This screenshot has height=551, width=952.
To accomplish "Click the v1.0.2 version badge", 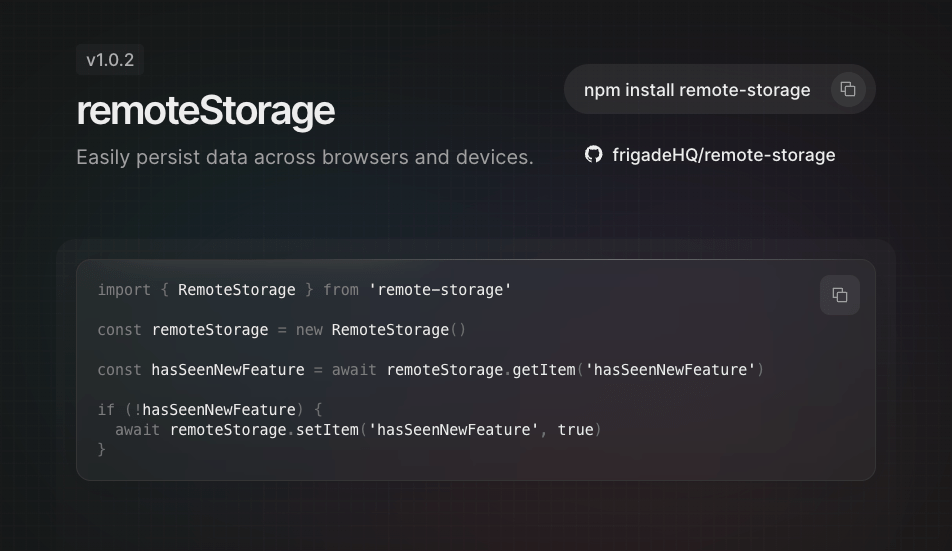I will pos(110,60).
